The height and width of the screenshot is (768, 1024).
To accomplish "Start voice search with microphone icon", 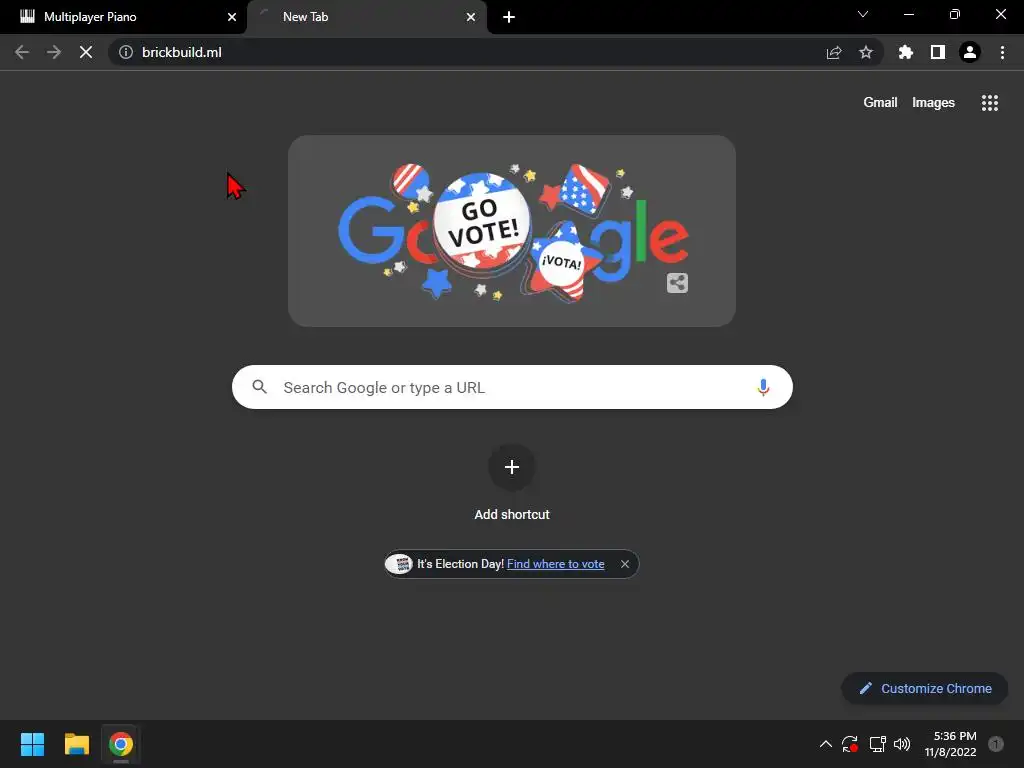I will (763, 387).
